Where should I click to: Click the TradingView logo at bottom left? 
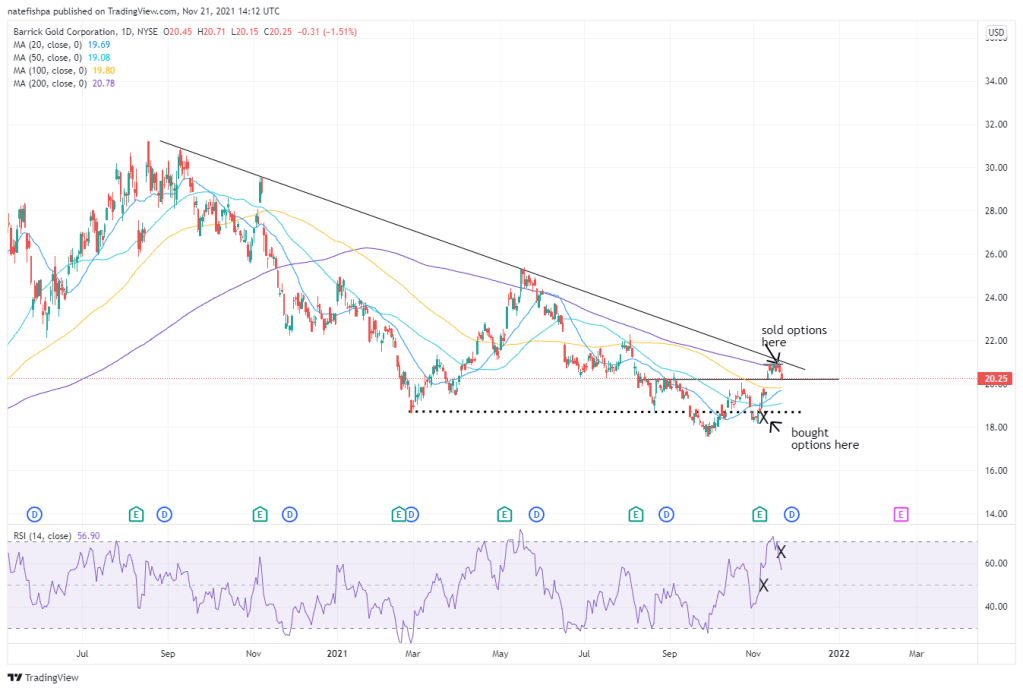point(38,676)
